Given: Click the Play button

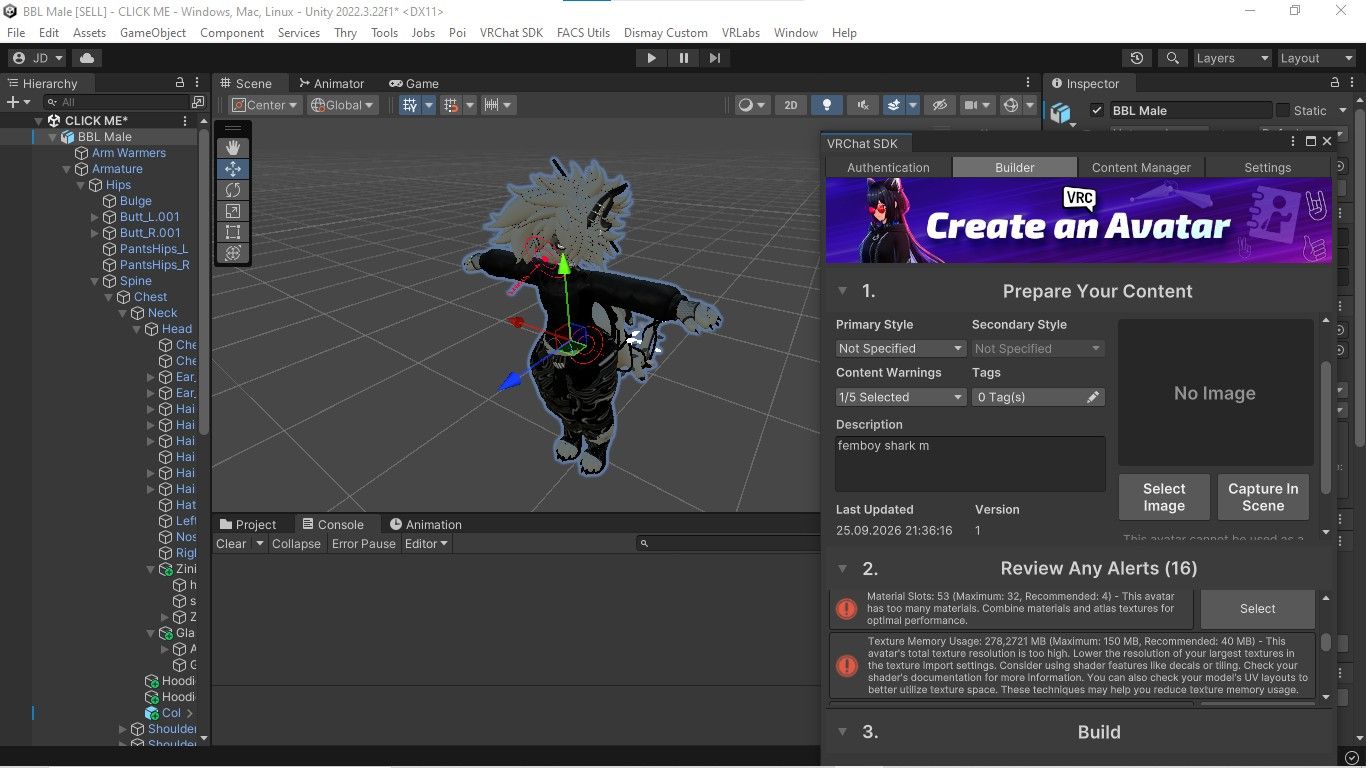Looking at the screenshot, I should pos(651,58).
